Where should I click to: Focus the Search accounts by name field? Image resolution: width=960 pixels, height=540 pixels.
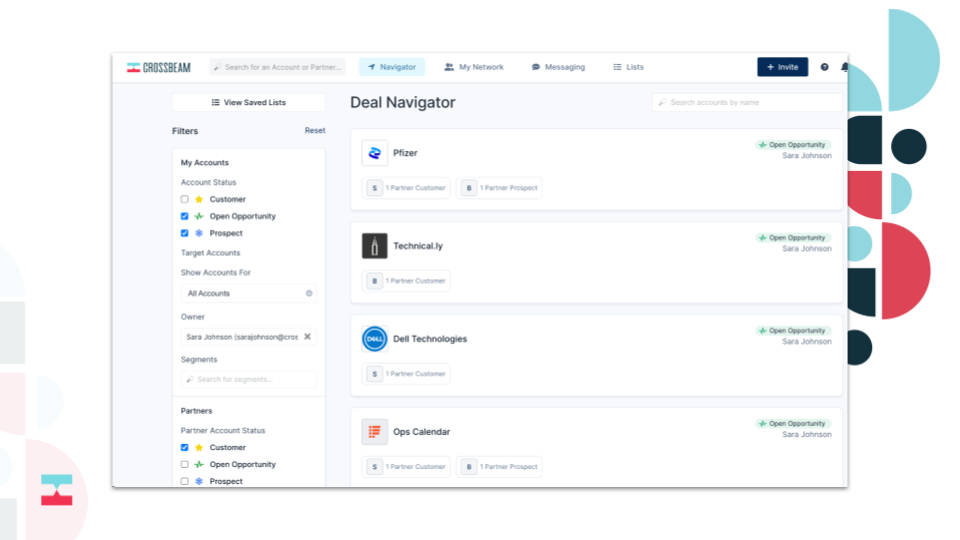tap(750, 102)
